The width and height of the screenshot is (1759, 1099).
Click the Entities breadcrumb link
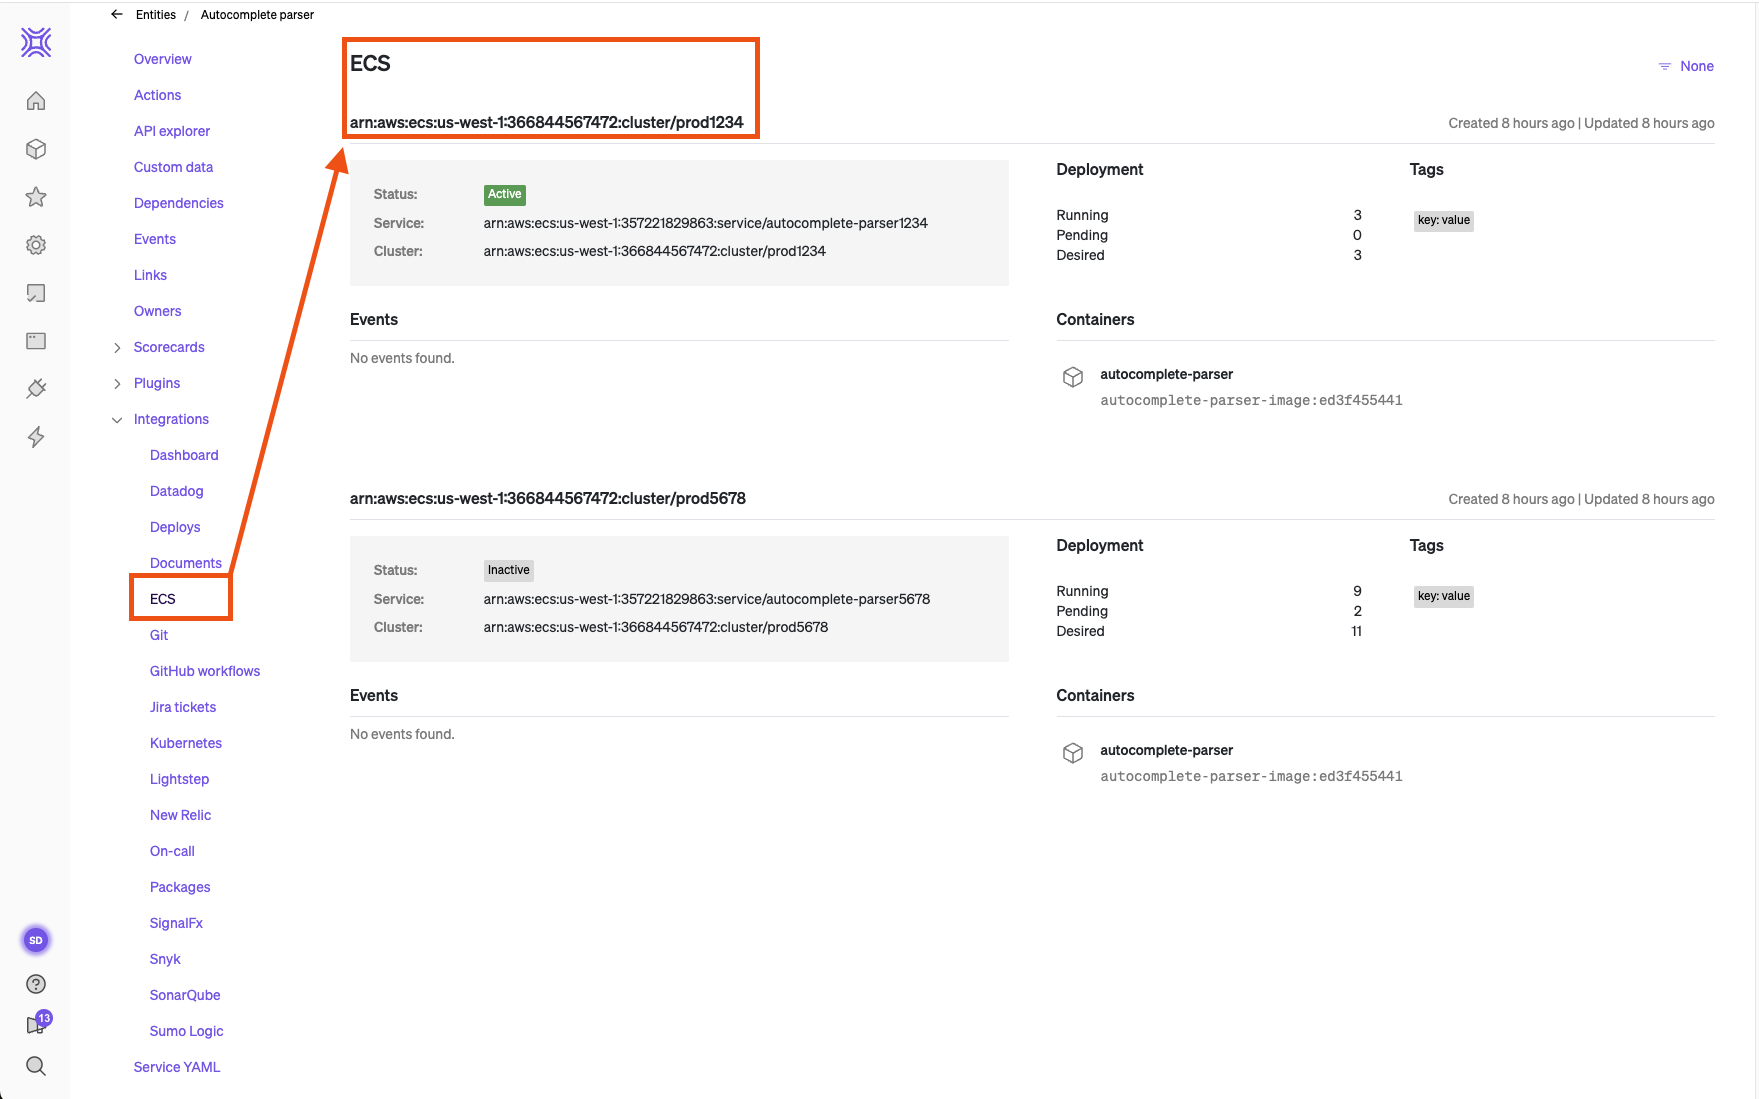(155, 15)
